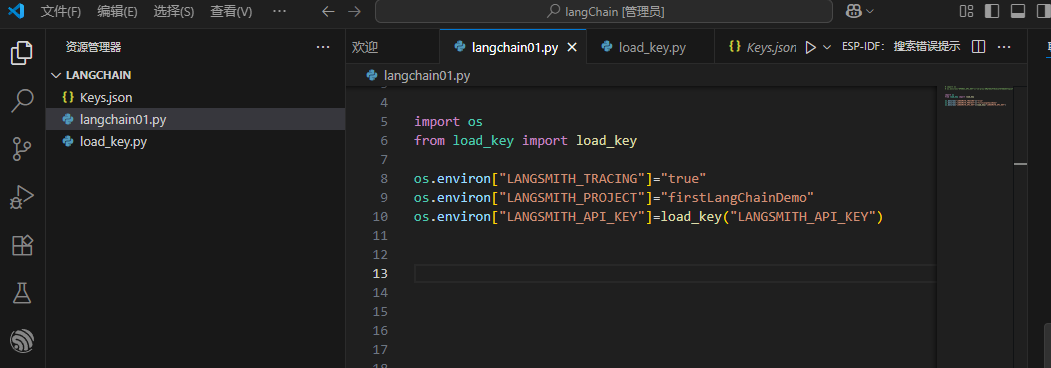Open the ESP-IDF Espressif view
The width and height of the screenshot is (1051, 368).
coord(22,341)
